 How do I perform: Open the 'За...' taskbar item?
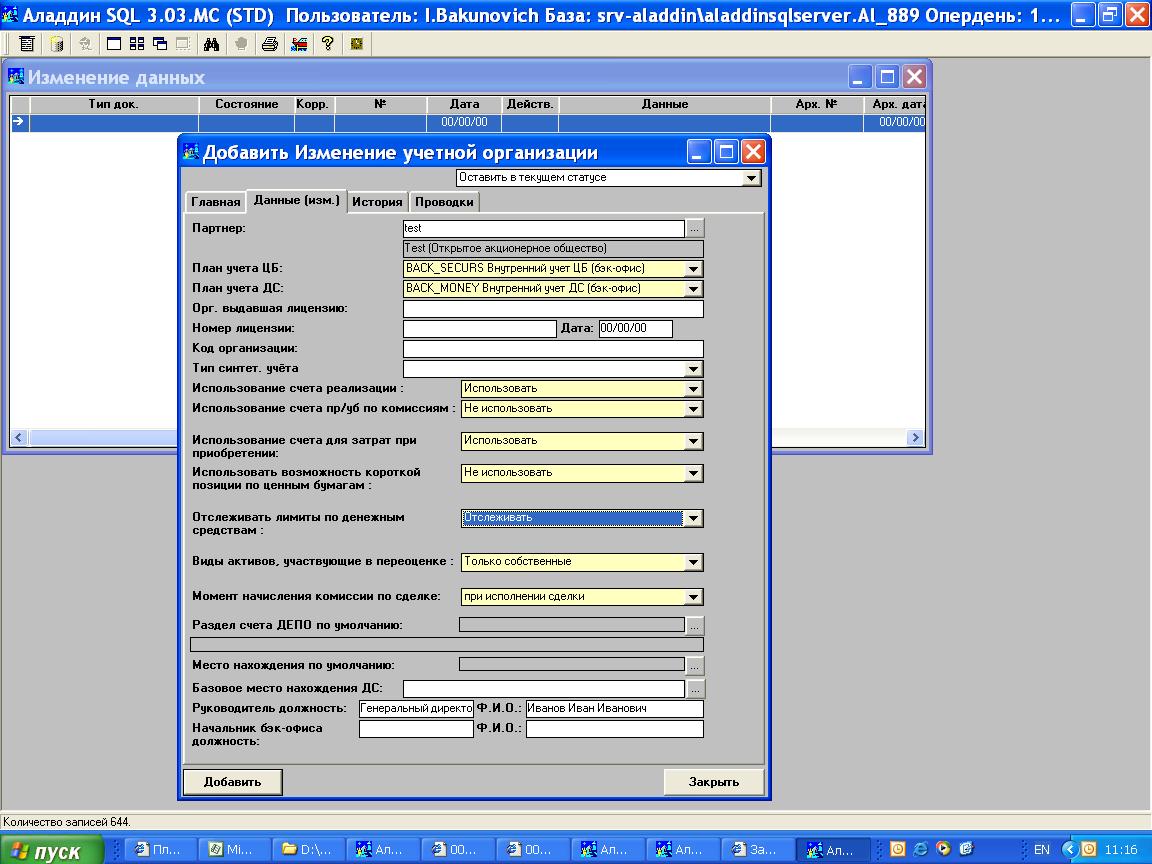coord(759,850)
